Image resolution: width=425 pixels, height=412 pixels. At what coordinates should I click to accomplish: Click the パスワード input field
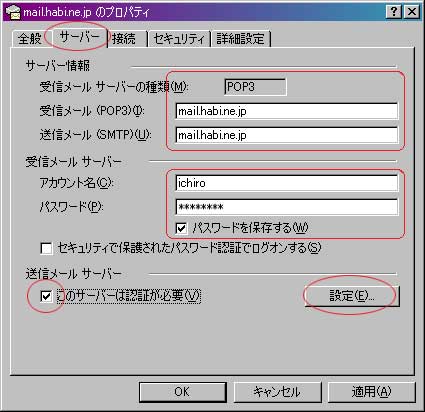[287, 207]
